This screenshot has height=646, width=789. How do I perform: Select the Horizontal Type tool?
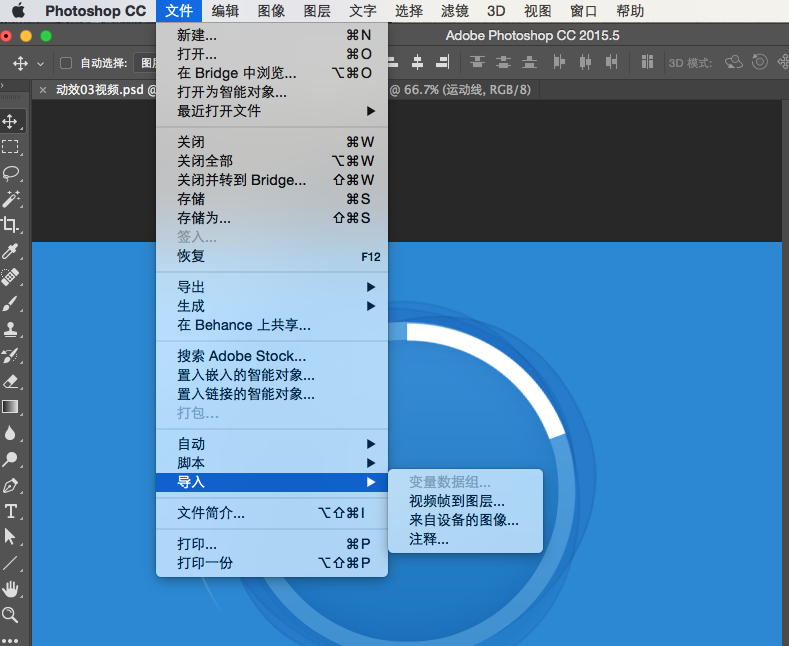pos(10,511)
